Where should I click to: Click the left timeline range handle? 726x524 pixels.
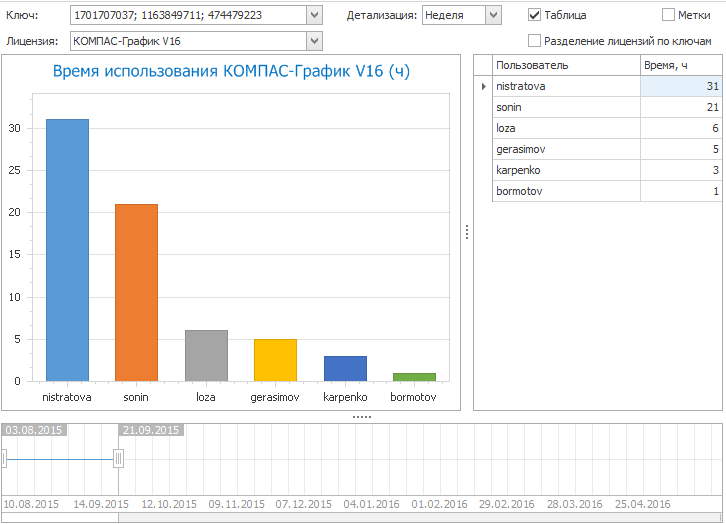4,458
